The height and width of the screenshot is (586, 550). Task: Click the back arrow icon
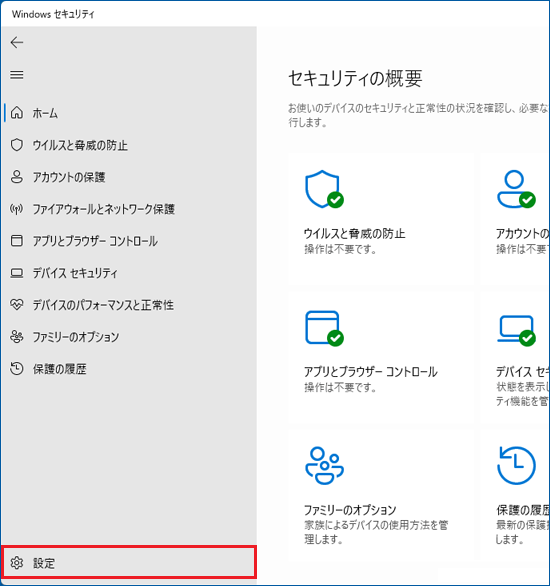coord(17,43)
